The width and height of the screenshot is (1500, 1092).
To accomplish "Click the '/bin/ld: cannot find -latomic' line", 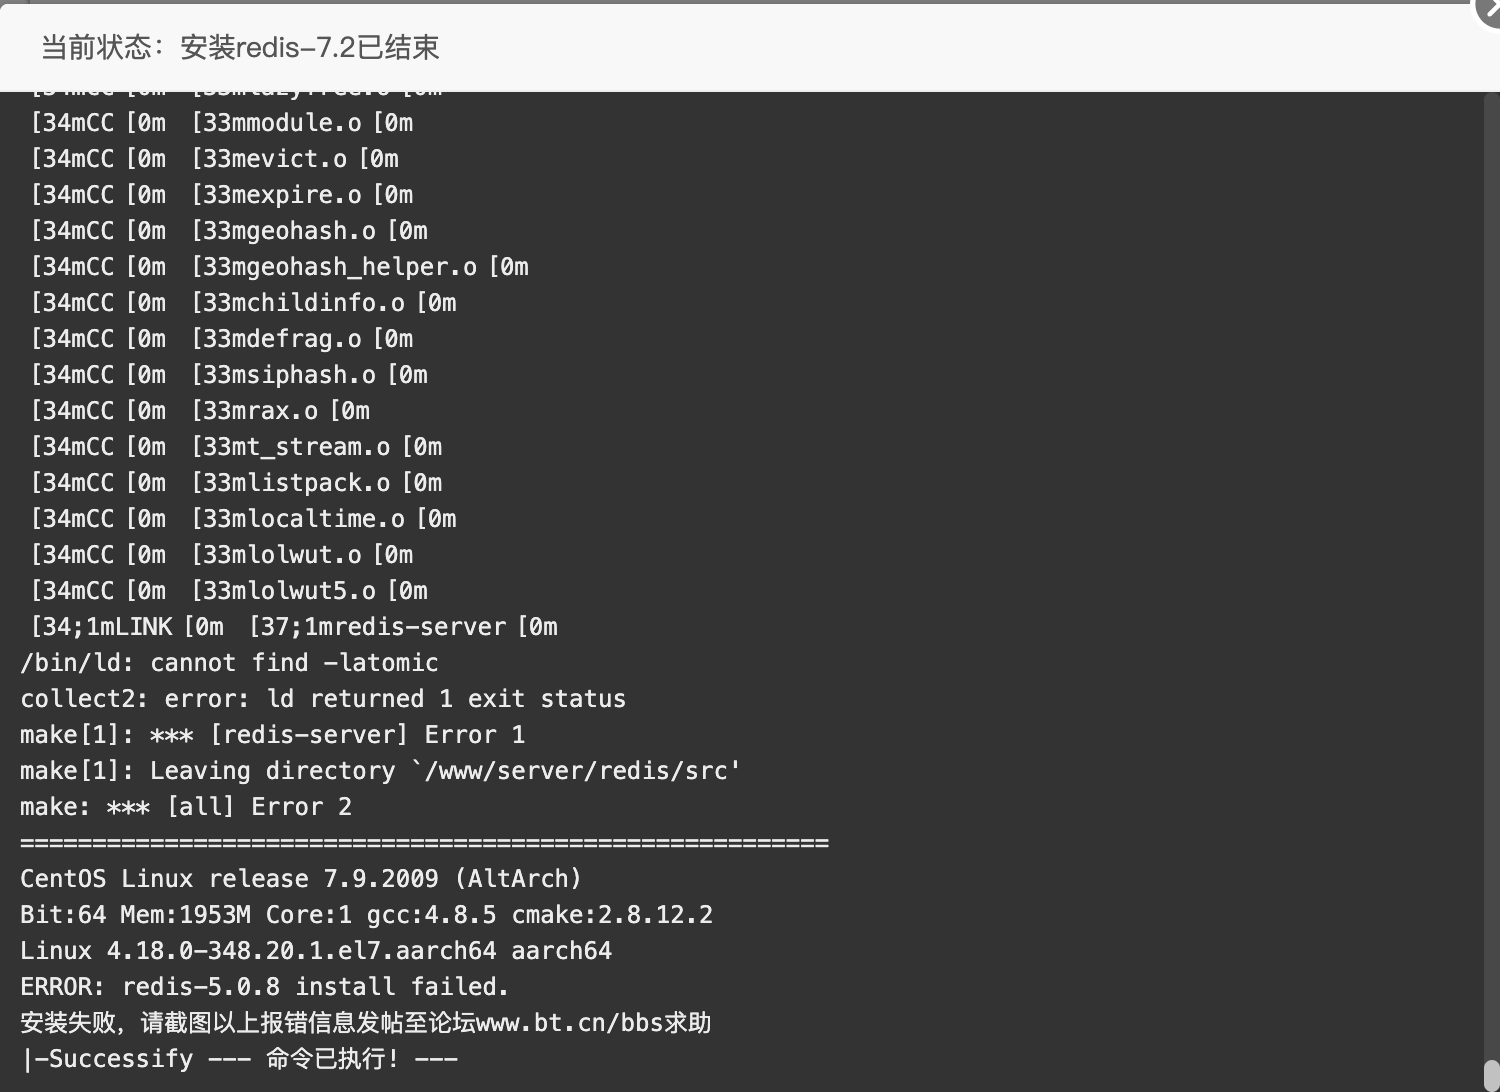I will (x=229, y=662).
